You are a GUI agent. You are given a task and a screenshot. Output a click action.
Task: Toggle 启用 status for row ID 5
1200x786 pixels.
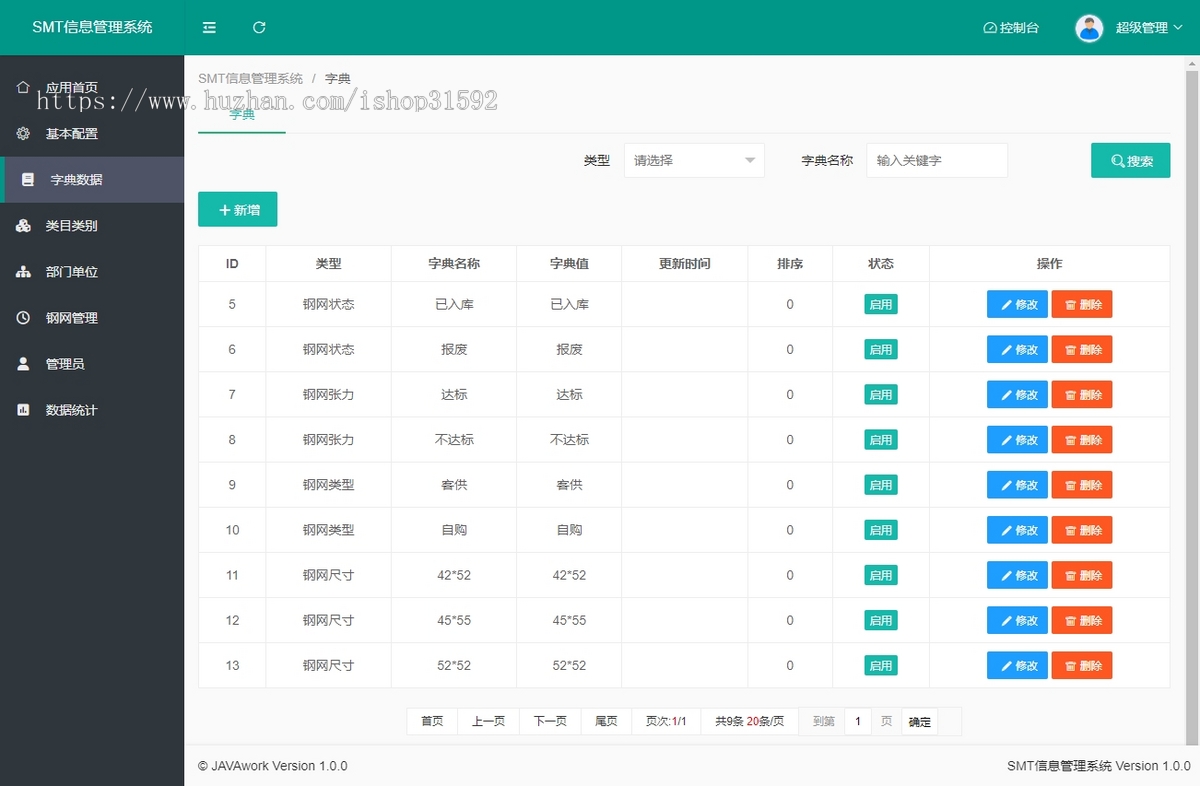881,304
